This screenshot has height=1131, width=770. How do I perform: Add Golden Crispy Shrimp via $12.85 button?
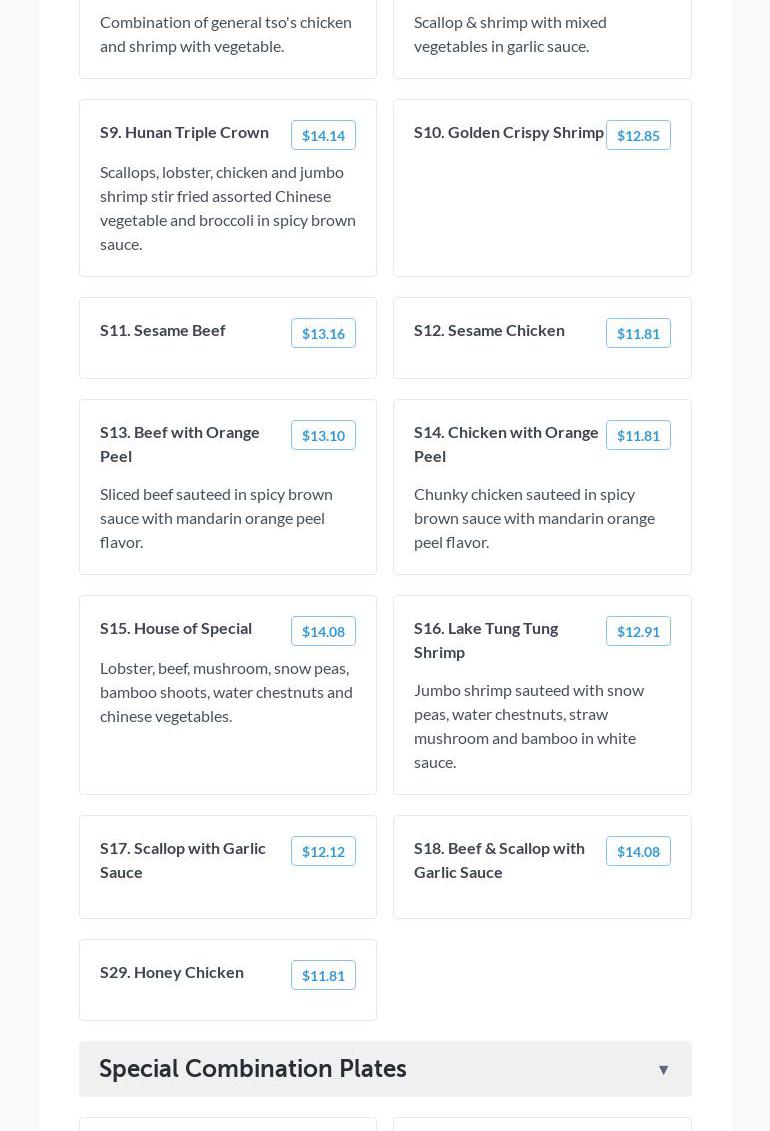tap(638, 136)
